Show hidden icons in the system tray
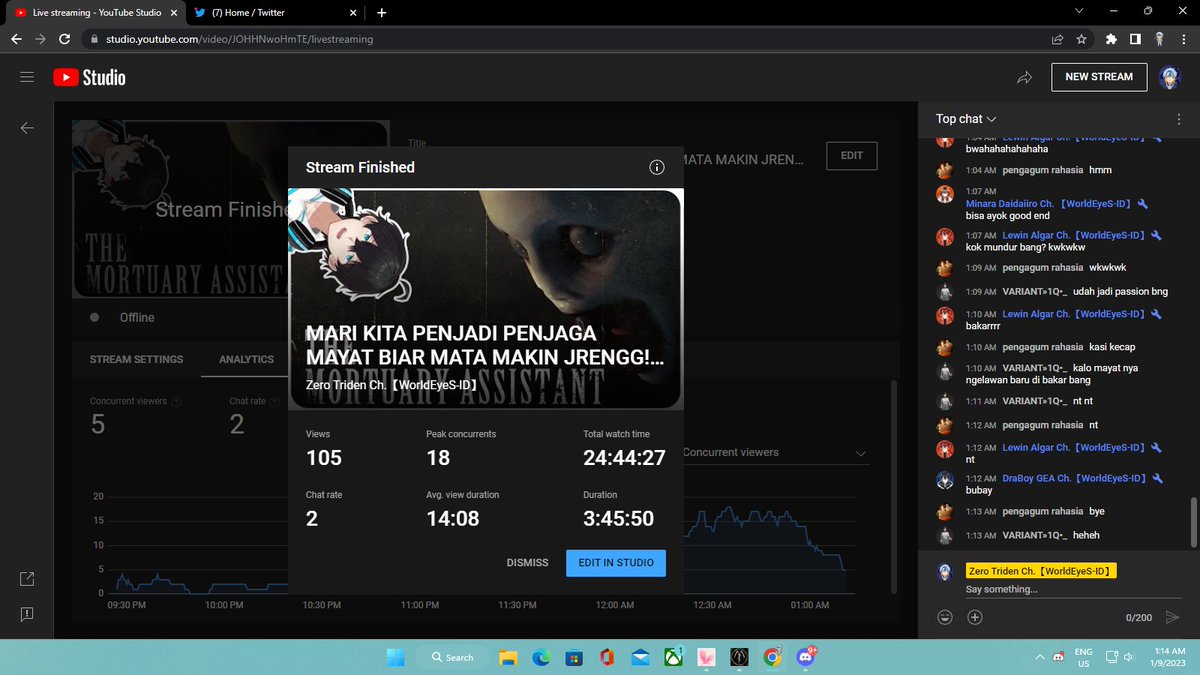 (x=1041, y=657)
